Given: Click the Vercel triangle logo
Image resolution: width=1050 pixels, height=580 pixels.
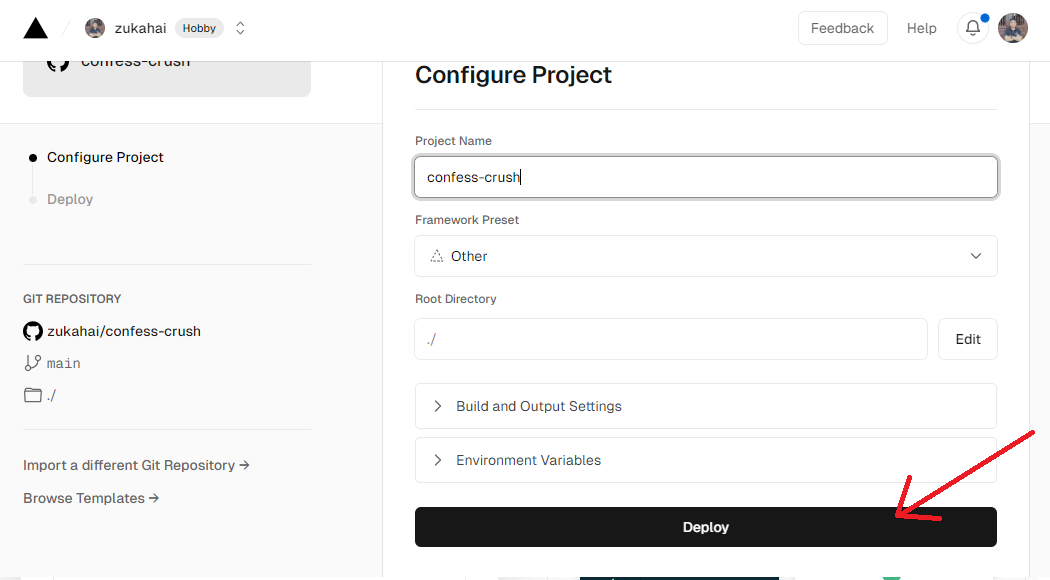Looking at the screenshot, I should pyautogui.click(x=35, y=28).
